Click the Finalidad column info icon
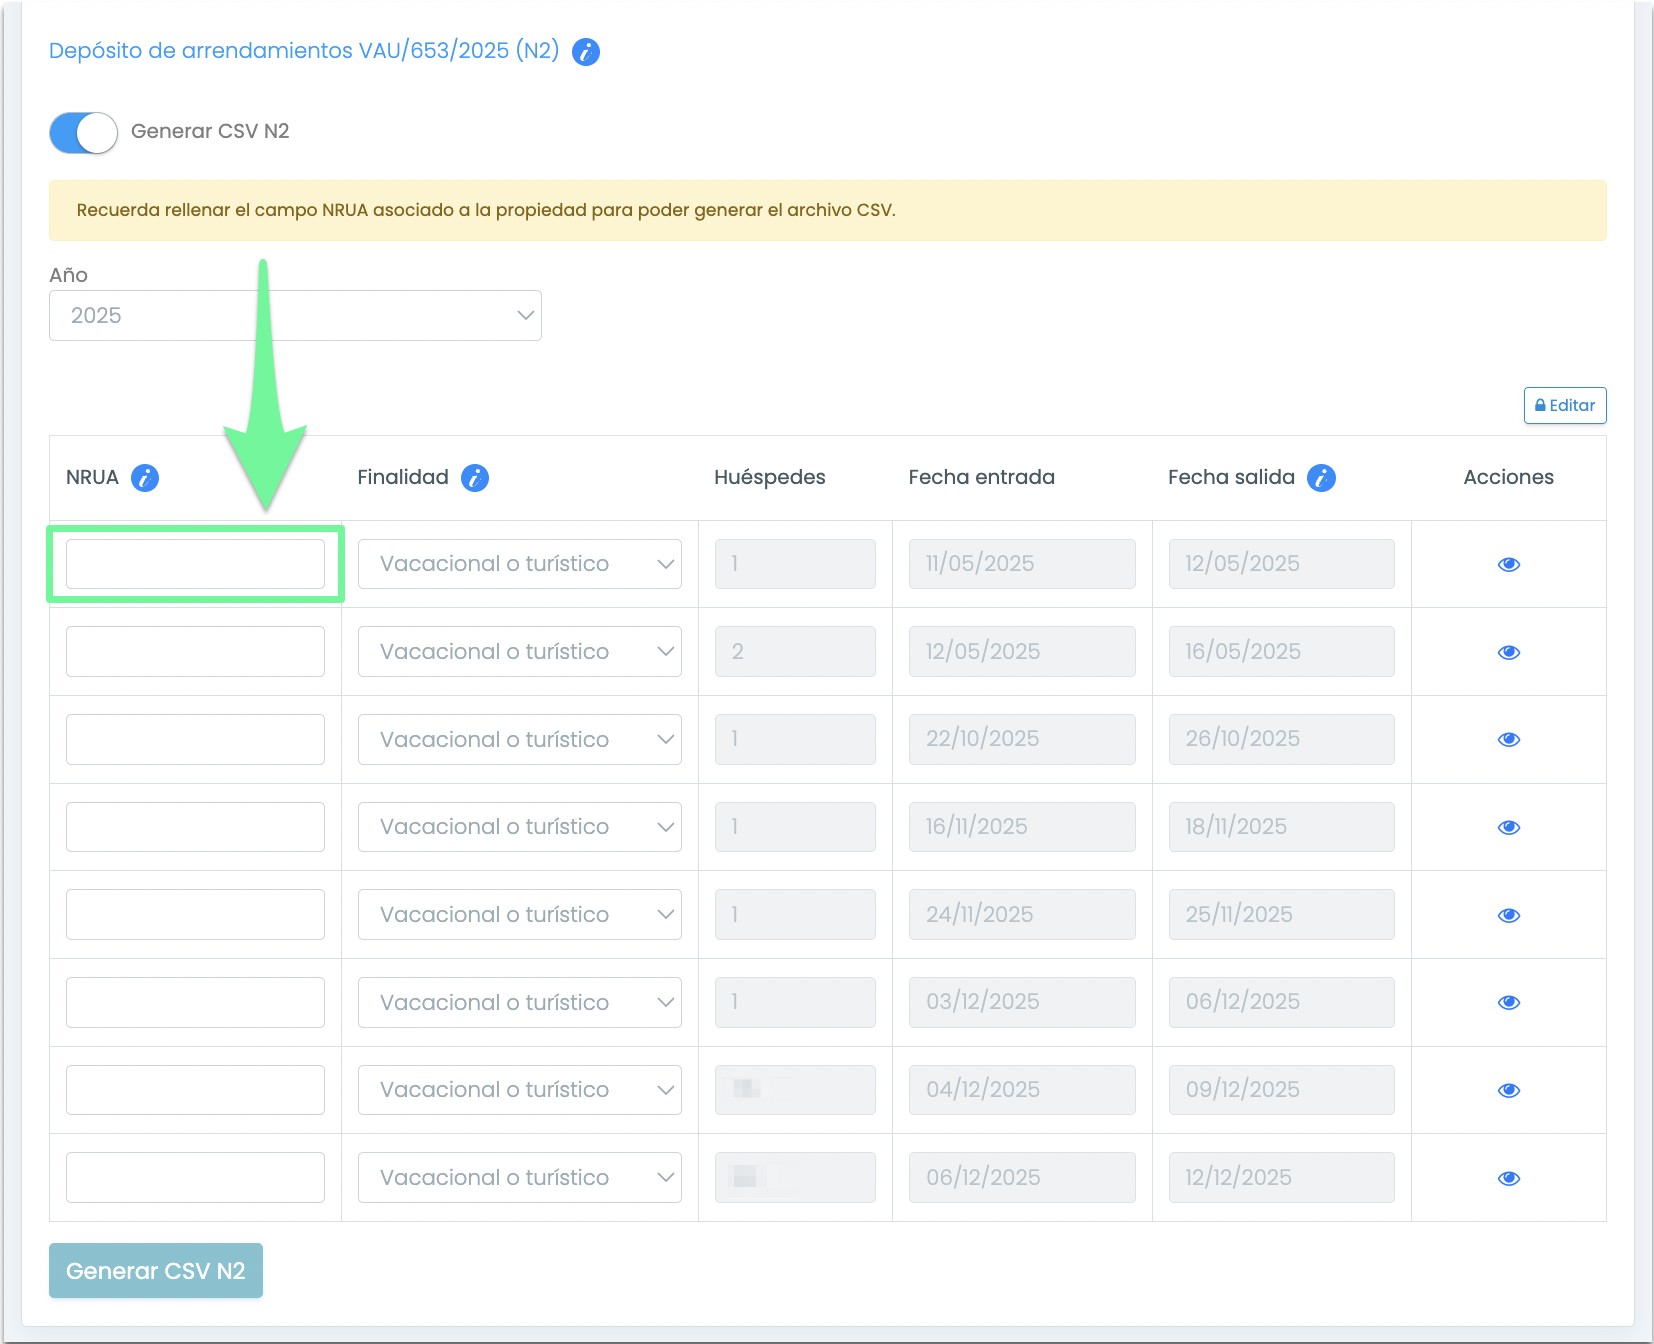This screenshot has height=1344, width=1654. (x=475, y=478)
